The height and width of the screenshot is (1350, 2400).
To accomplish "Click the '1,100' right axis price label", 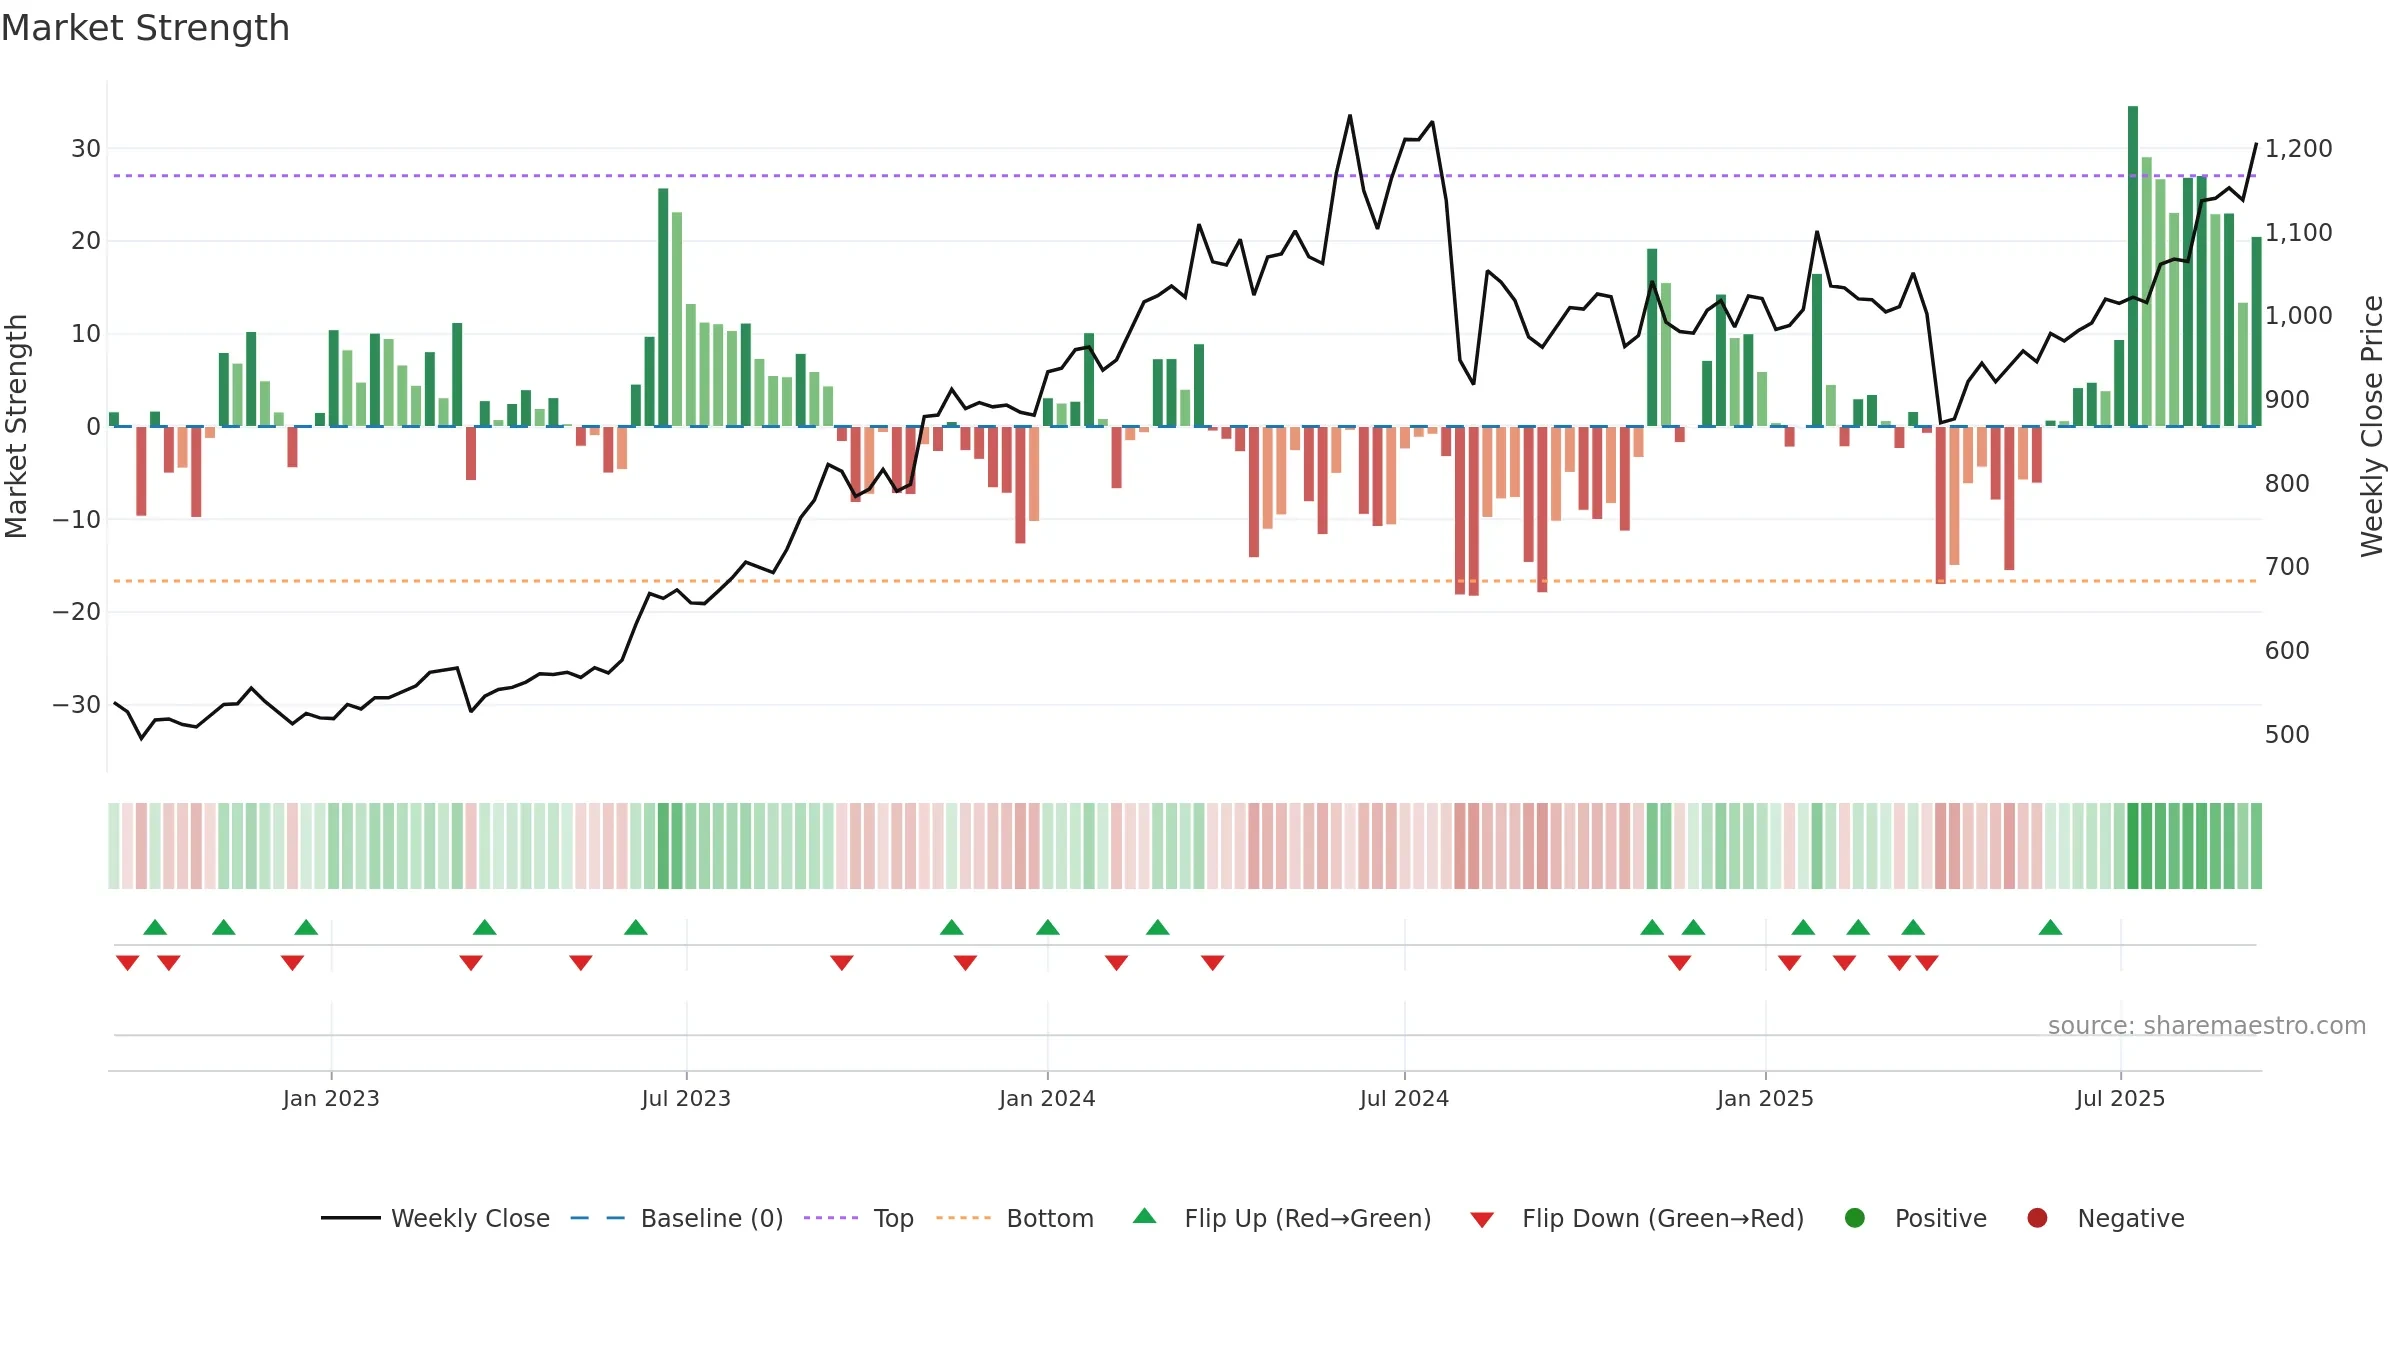I will 2299,233.
